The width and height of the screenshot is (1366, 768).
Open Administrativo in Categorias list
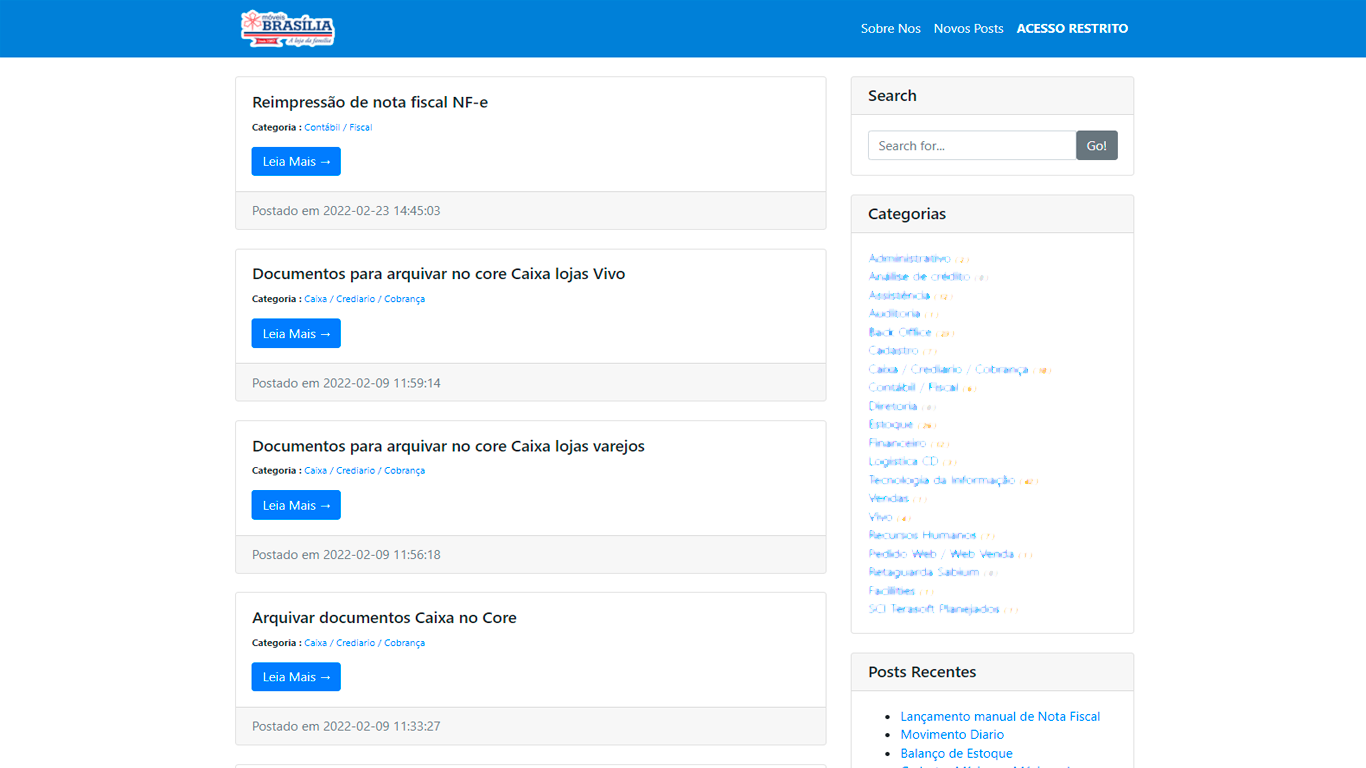click(909, 259)
